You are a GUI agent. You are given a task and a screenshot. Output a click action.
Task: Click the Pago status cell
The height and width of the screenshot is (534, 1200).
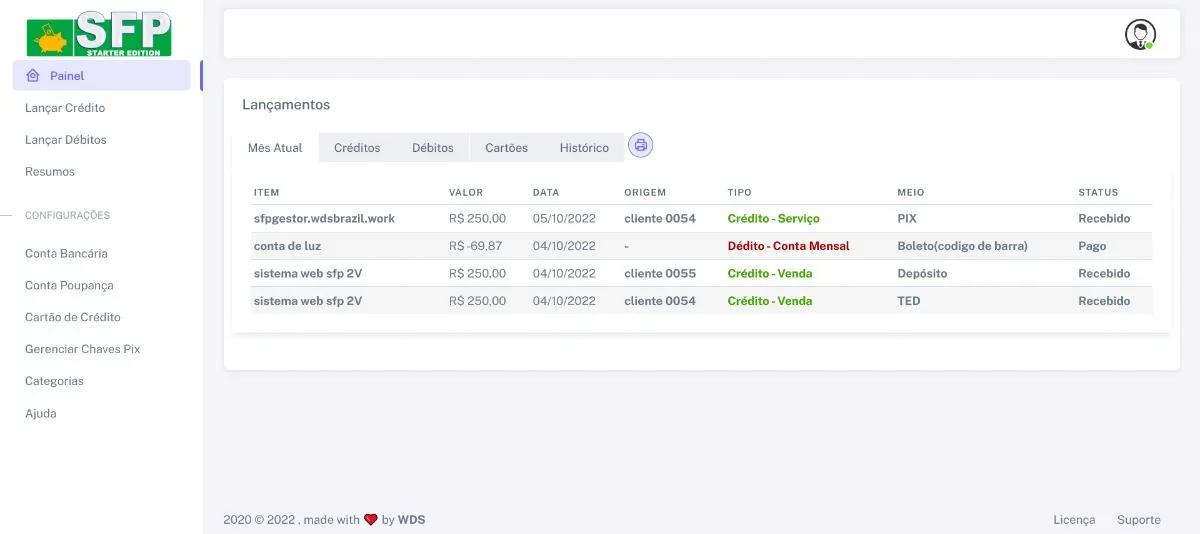[x=1092, y=246]
